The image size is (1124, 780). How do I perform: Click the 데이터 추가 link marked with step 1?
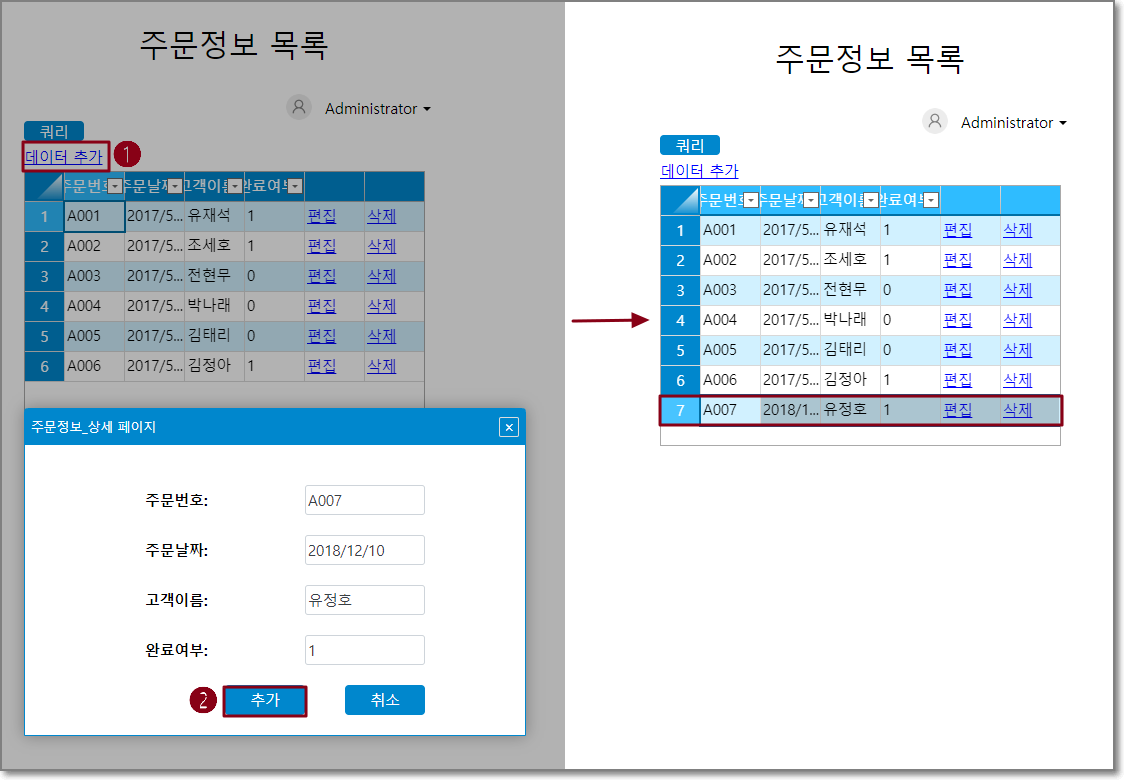[64, 157]
